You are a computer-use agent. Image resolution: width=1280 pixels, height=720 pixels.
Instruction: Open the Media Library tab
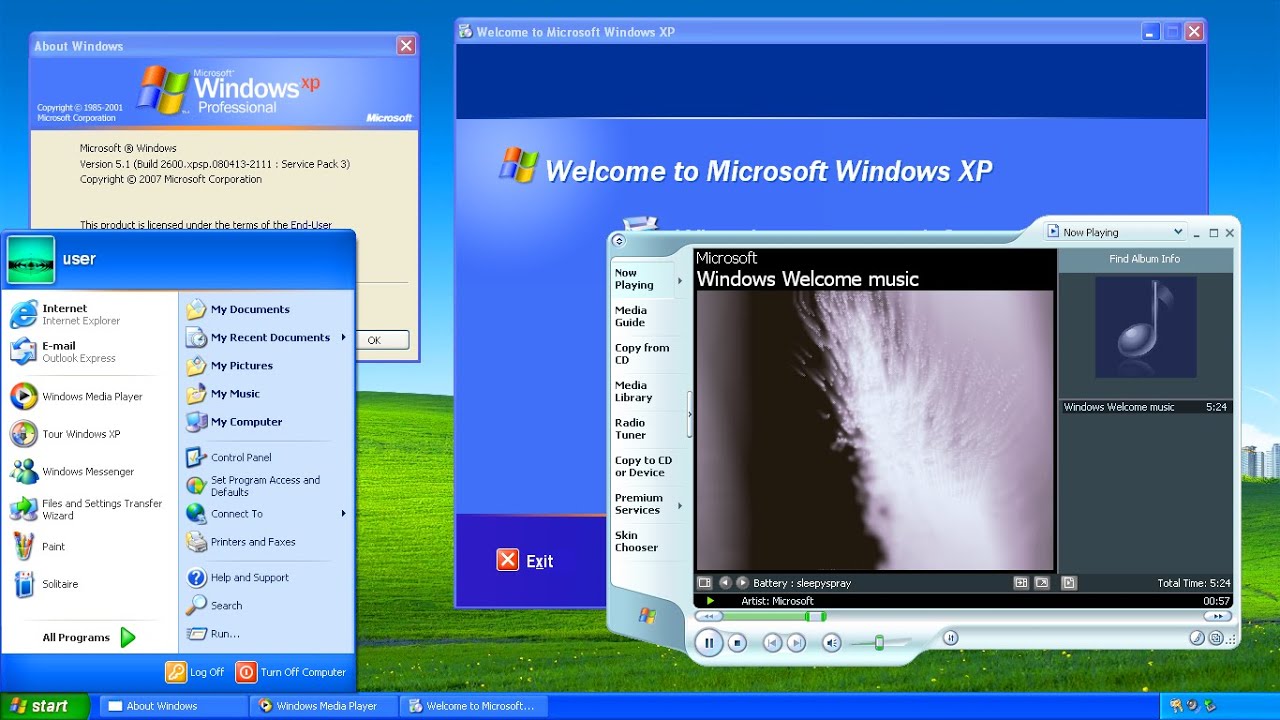coord(642,391)
